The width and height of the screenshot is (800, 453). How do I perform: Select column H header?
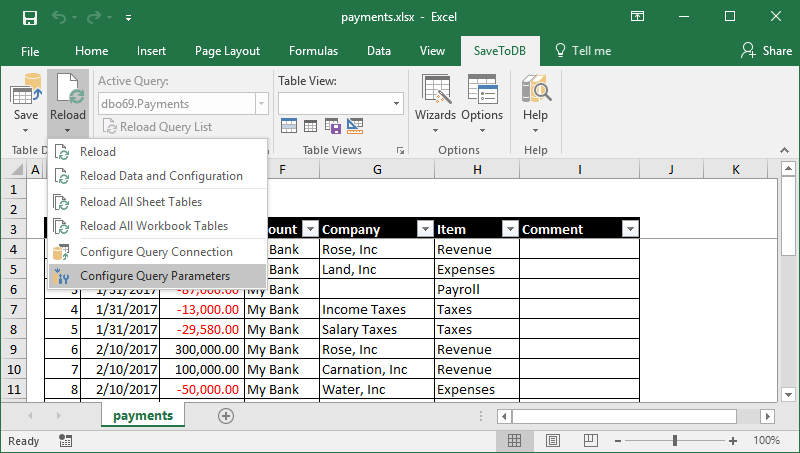coord(477,169)
